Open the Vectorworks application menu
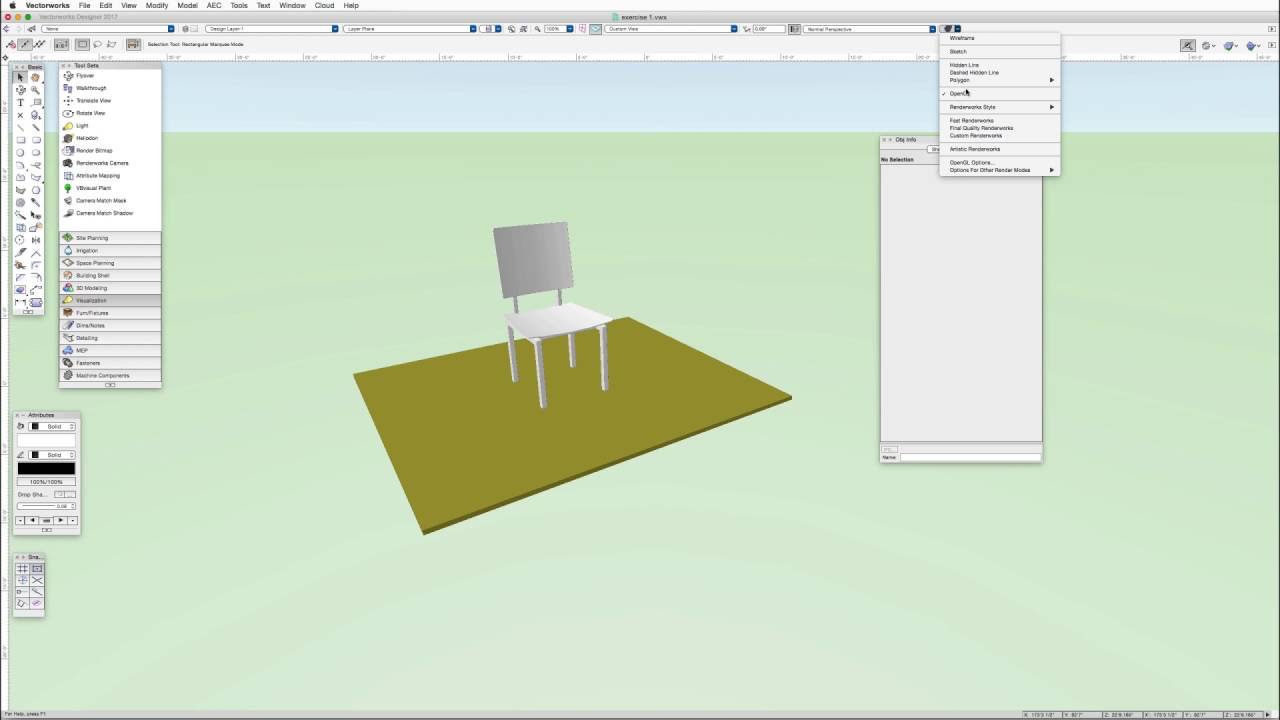The image size is (1280, 720). click(48, 5)
